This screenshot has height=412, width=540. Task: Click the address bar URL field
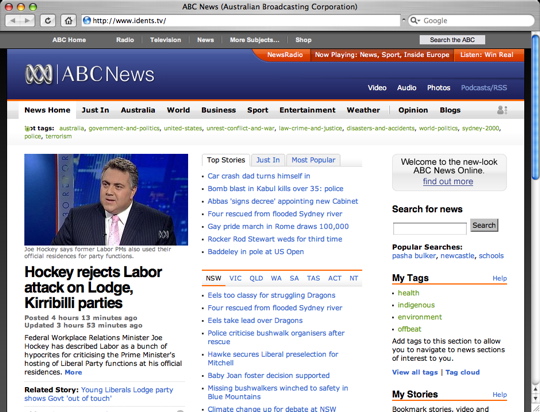[x=241, y=21]
